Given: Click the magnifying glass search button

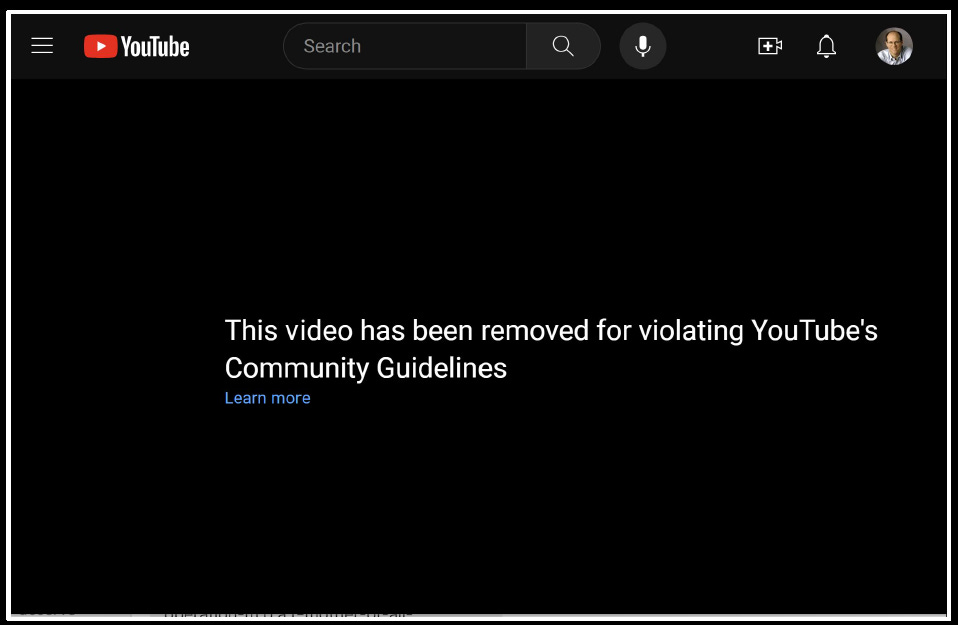Looking at the screenshot, I should 563,46.
